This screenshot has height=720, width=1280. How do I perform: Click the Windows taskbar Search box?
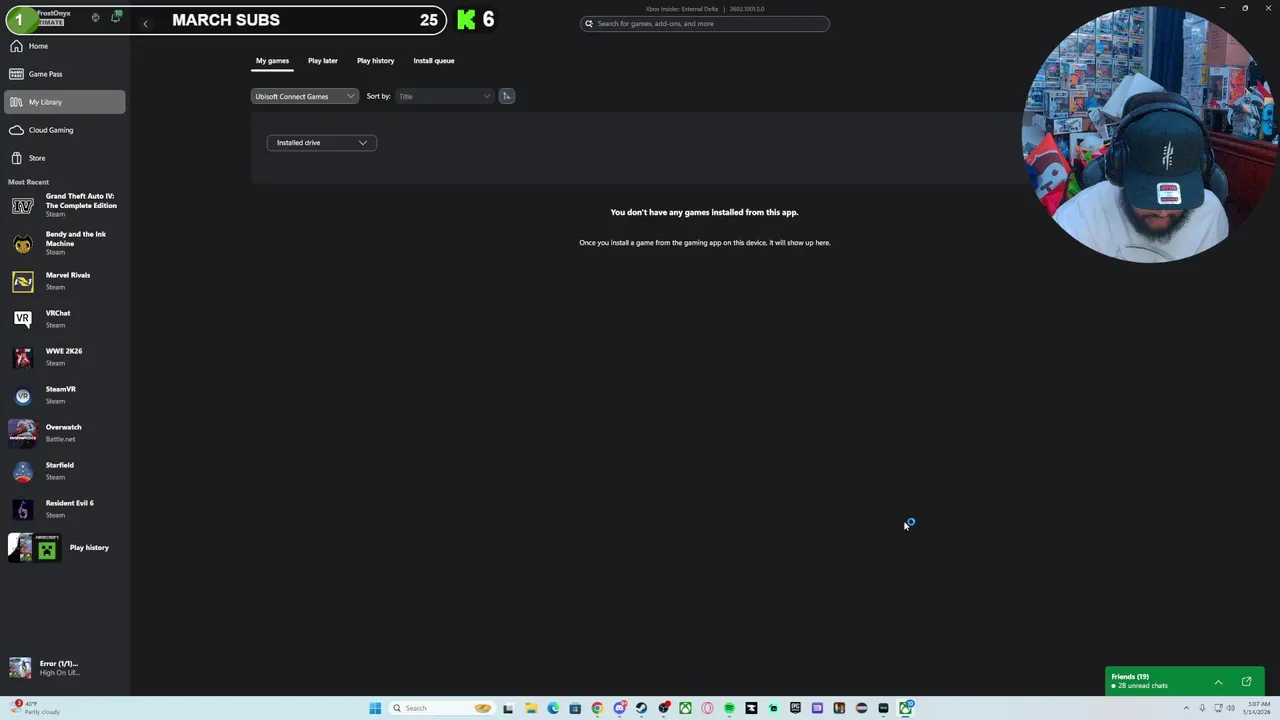pyautogui.click(x=442, y=708)
